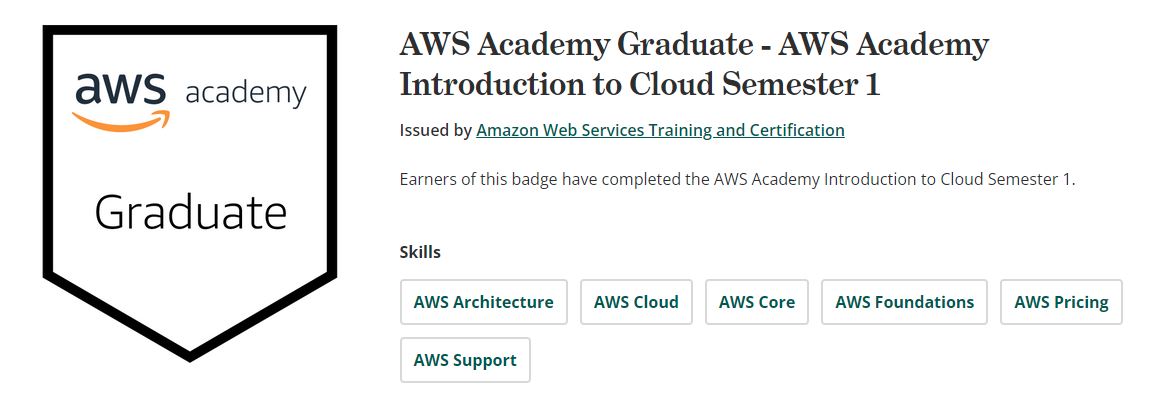This screenshot has height=394, width=1149.
Task: Click the Skills section heading
Action: 420,253
